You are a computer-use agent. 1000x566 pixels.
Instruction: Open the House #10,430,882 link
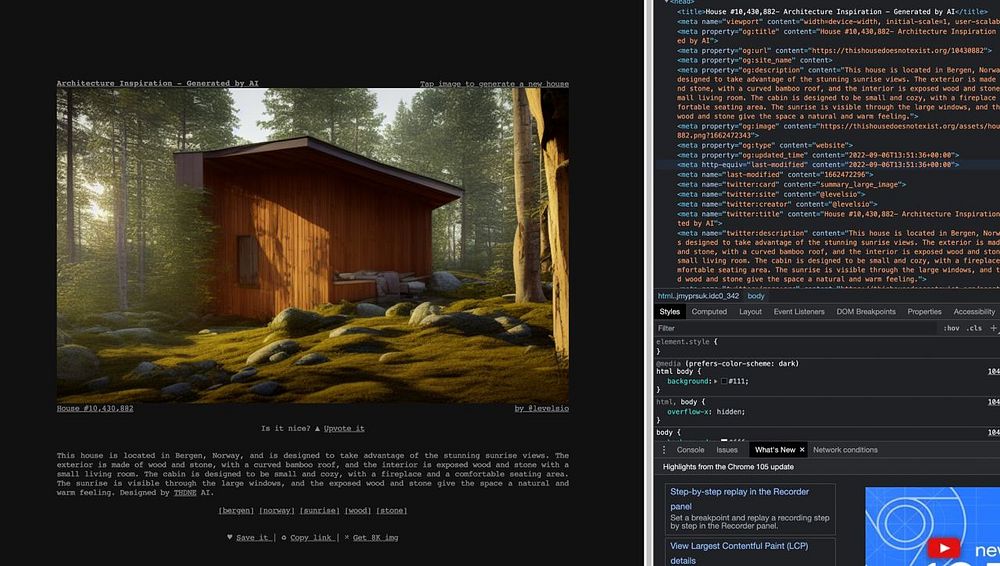(x=95, y=408)
